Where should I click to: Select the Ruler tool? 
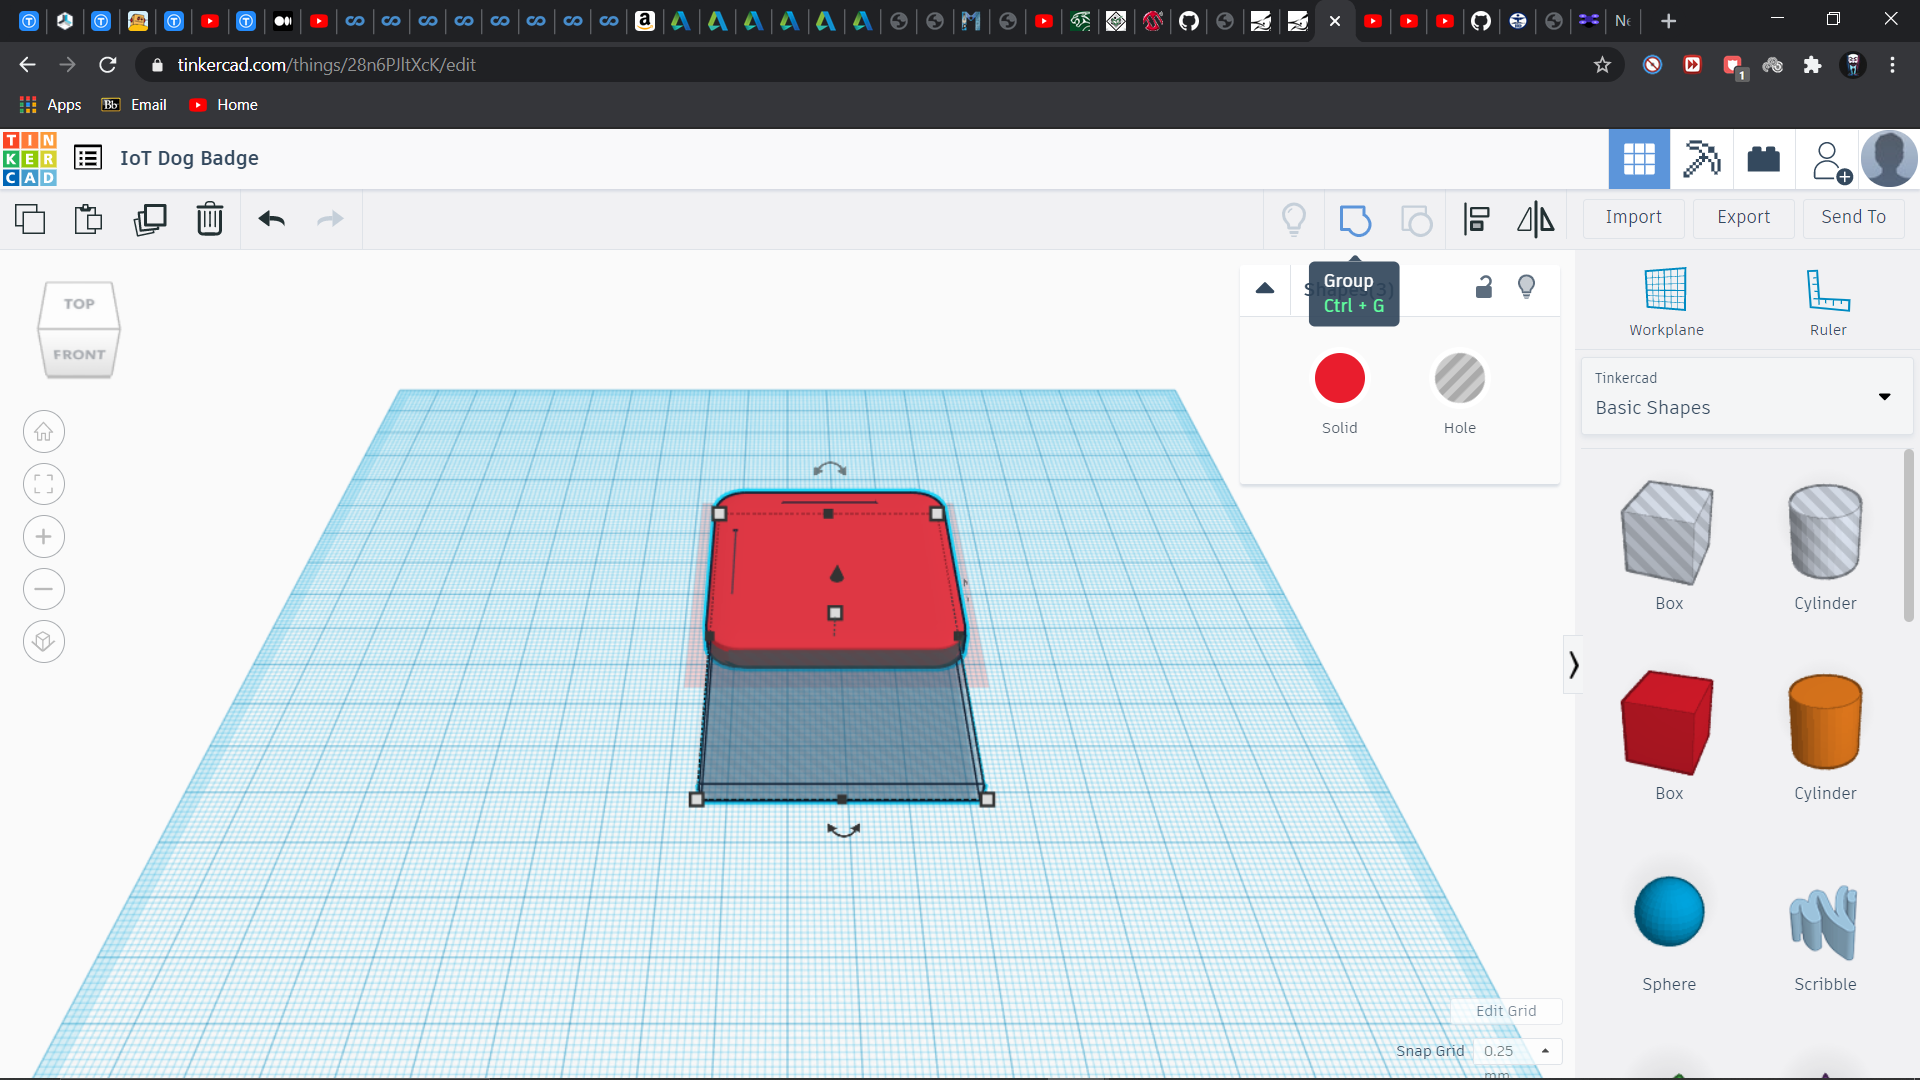(1828, 291)
